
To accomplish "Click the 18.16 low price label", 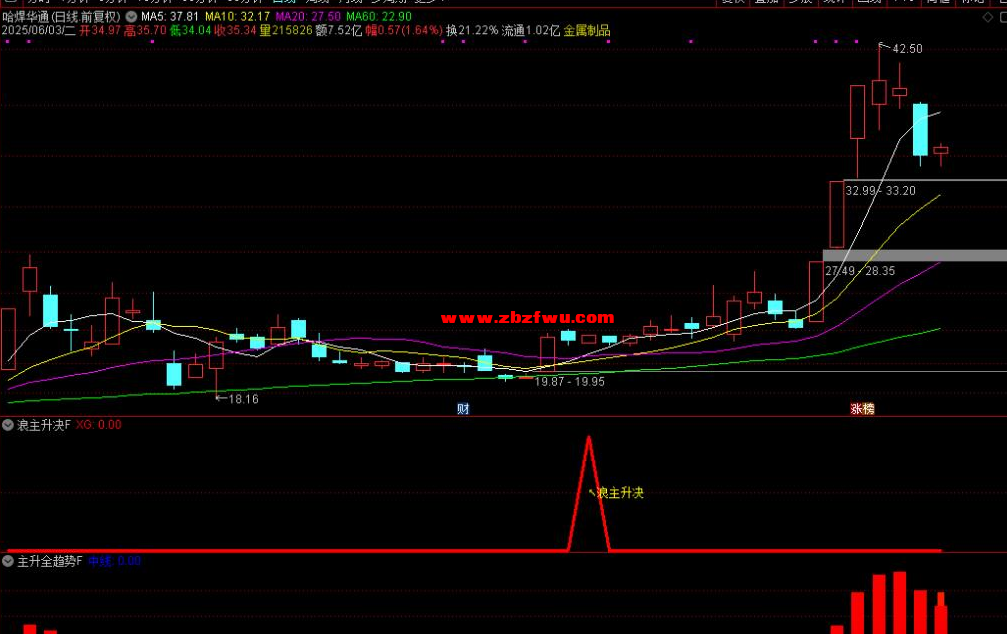I will coord(243,399).
